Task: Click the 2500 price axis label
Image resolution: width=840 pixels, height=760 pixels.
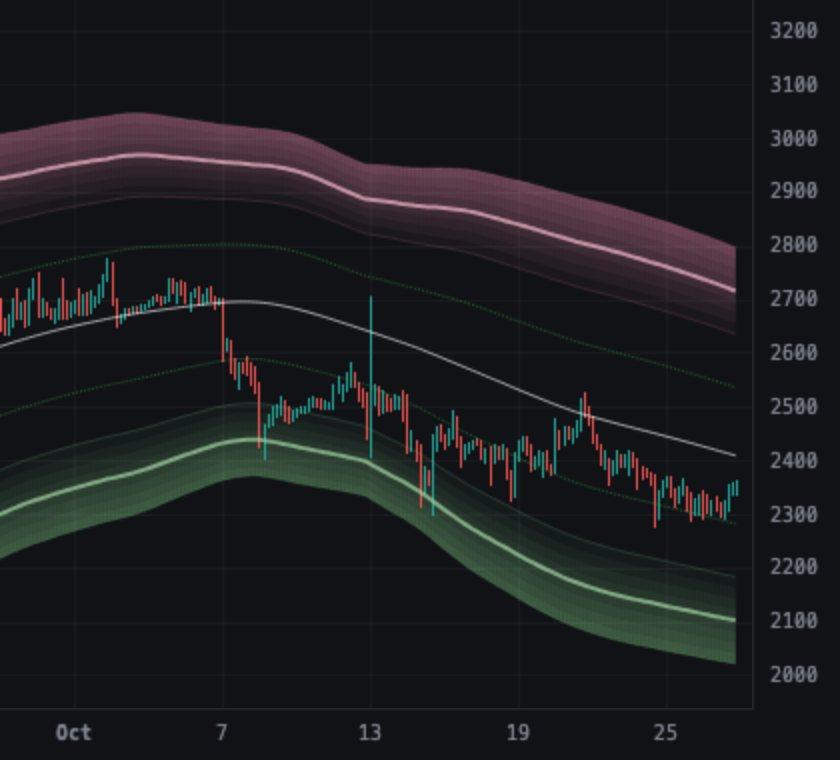Action: [x=793, y=407]
